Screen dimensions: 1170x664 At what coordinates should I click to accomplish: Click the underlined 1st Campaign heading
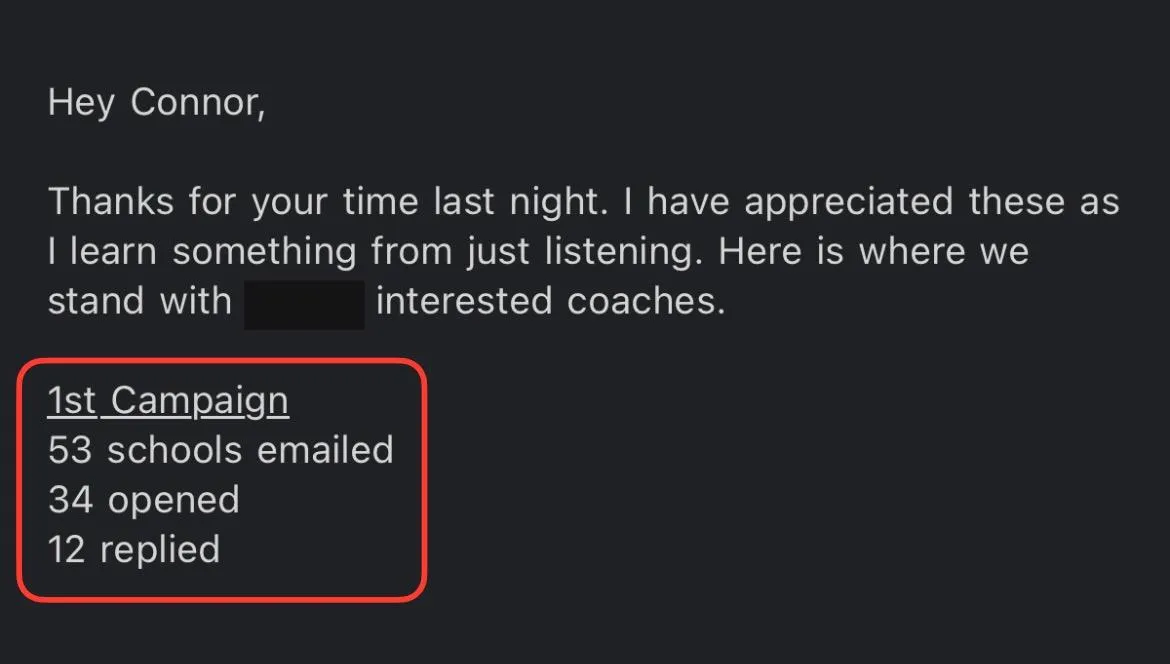(168, 401)
